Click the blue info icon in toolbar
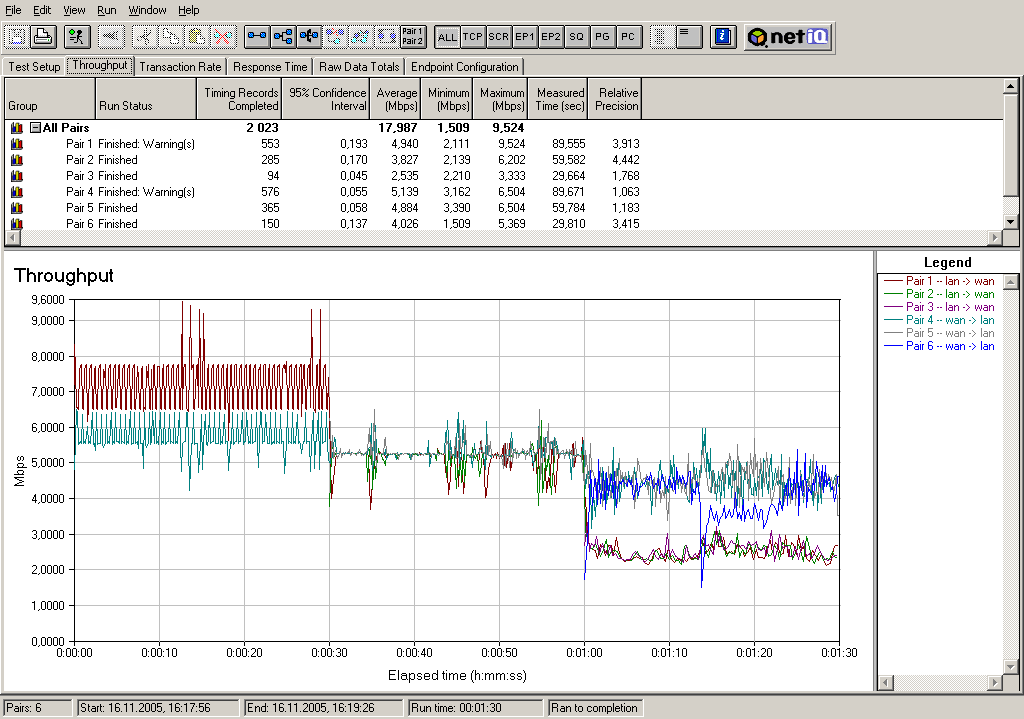The height and width of the screenshot is (719, 1024). (x=723, y=37)
